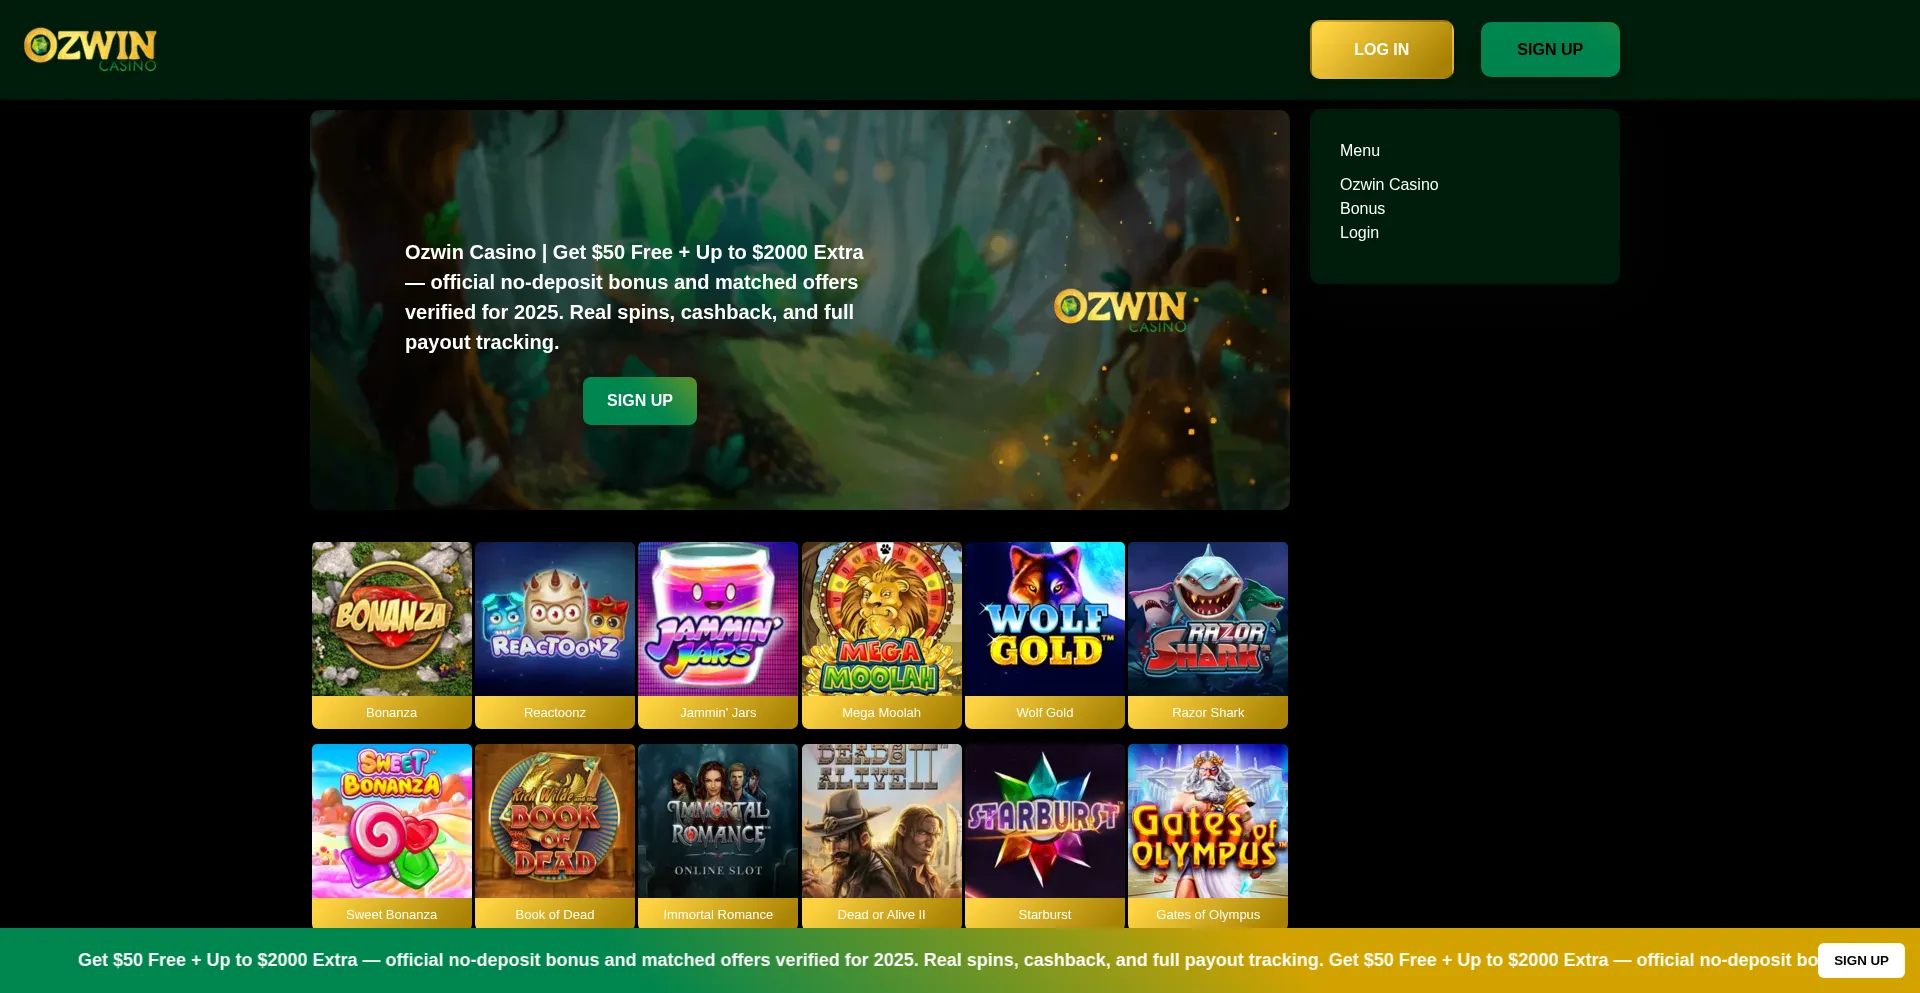The height and width of the screenshot is (993, 1920).
Task: Click the Dead or Alive II label
Action: pos(882,914)
